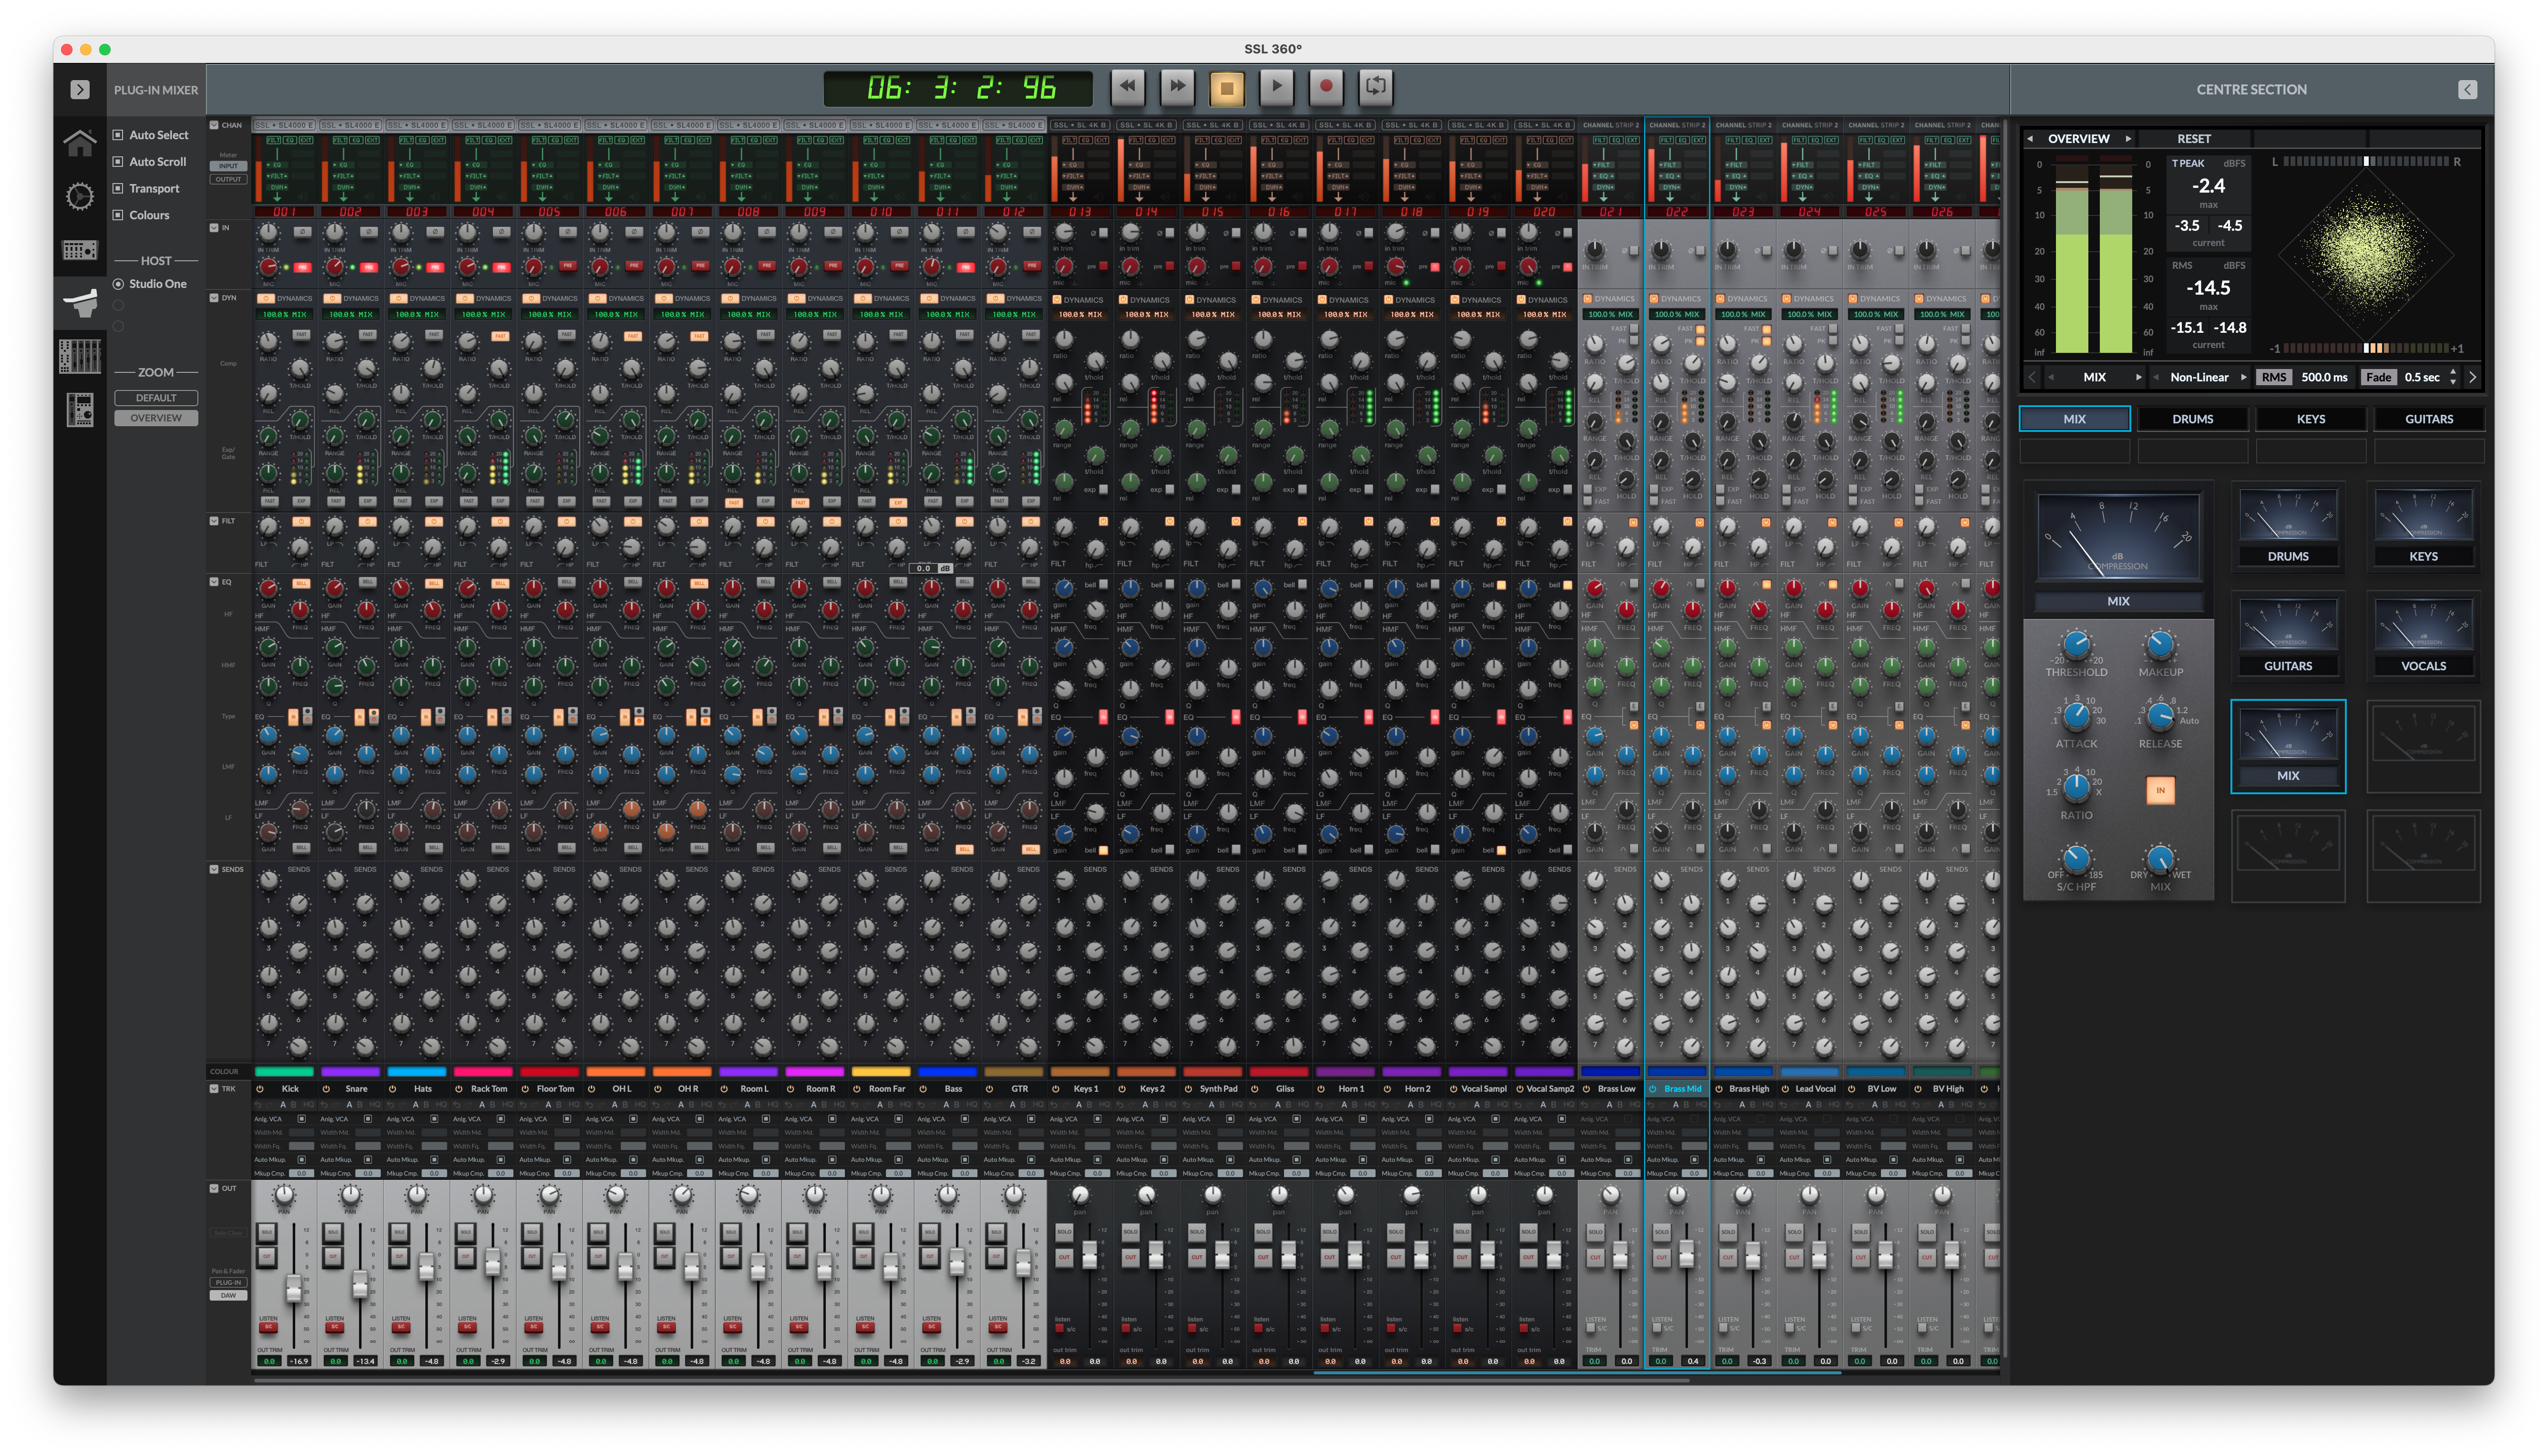Toggle phase invert on channel 001
This screenshot has width=2548, height=1456.
pyautogui.click(x=302, y=232)
